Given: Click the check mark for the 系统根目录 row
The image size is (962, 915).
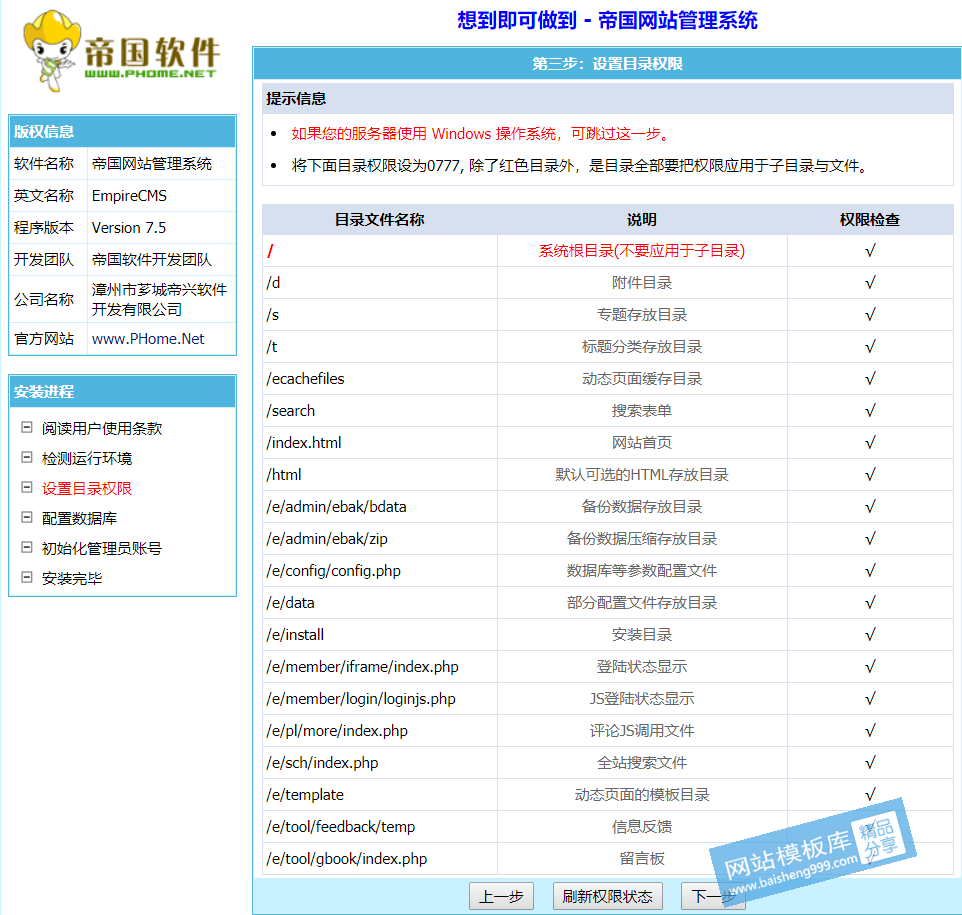Looking at the screenshot, I should tap(870, 250).
